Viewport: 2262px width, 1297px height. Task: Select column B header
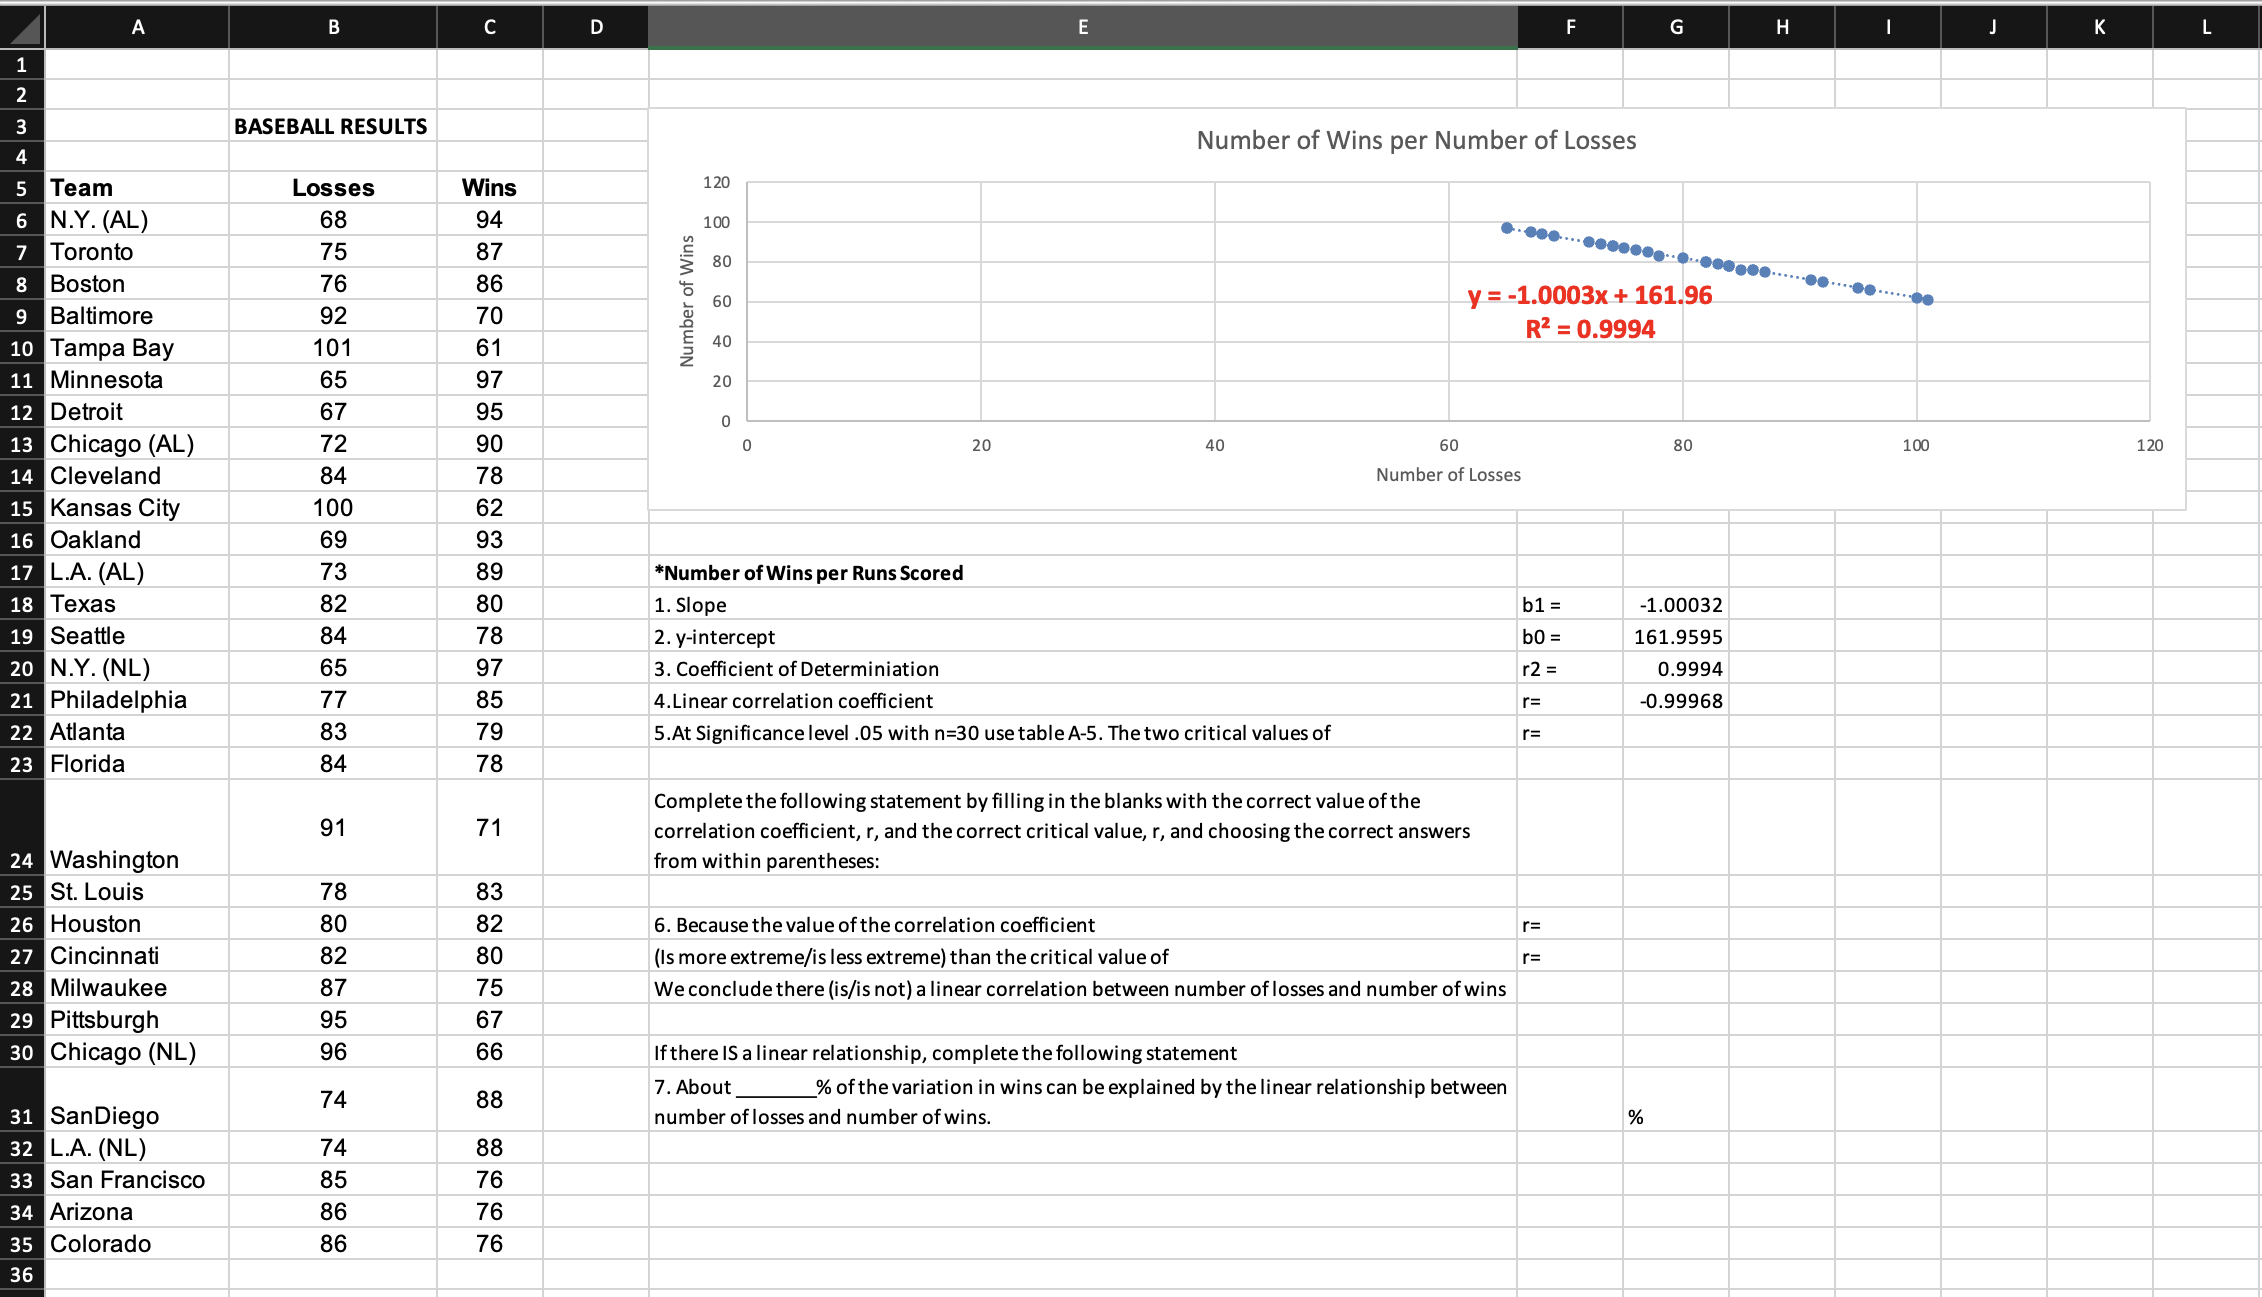pos(333,27)
